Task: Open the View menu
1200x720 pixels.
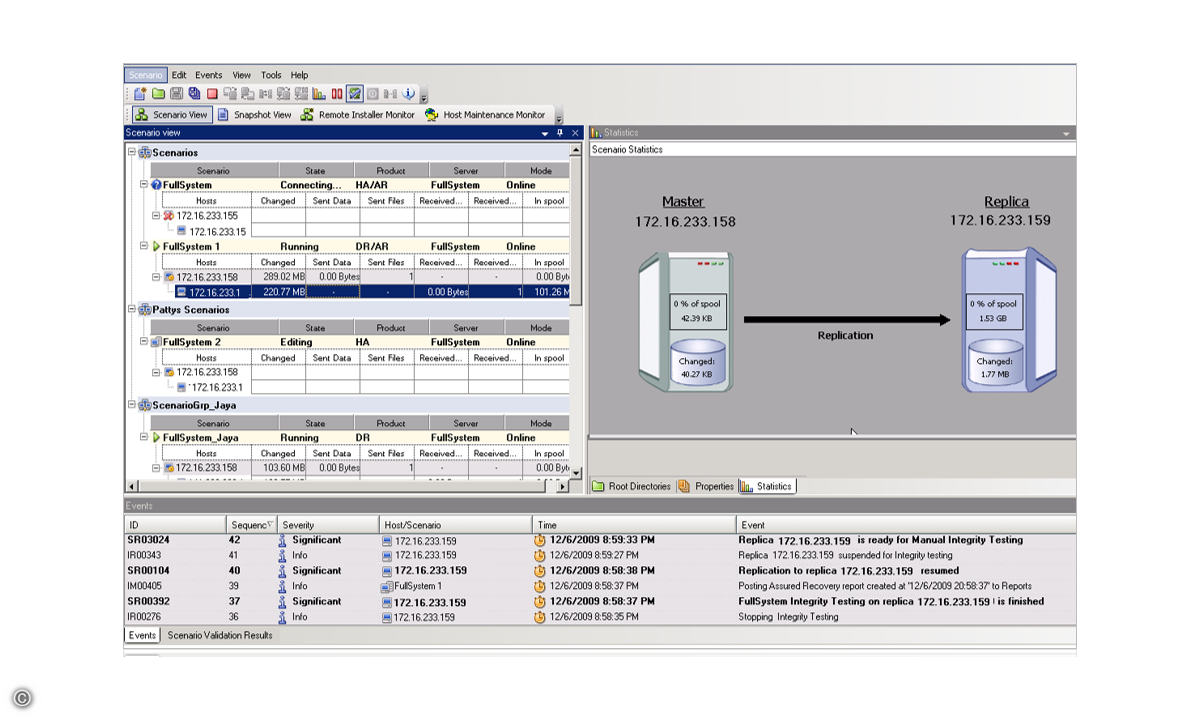Action: tap(242, 75)
